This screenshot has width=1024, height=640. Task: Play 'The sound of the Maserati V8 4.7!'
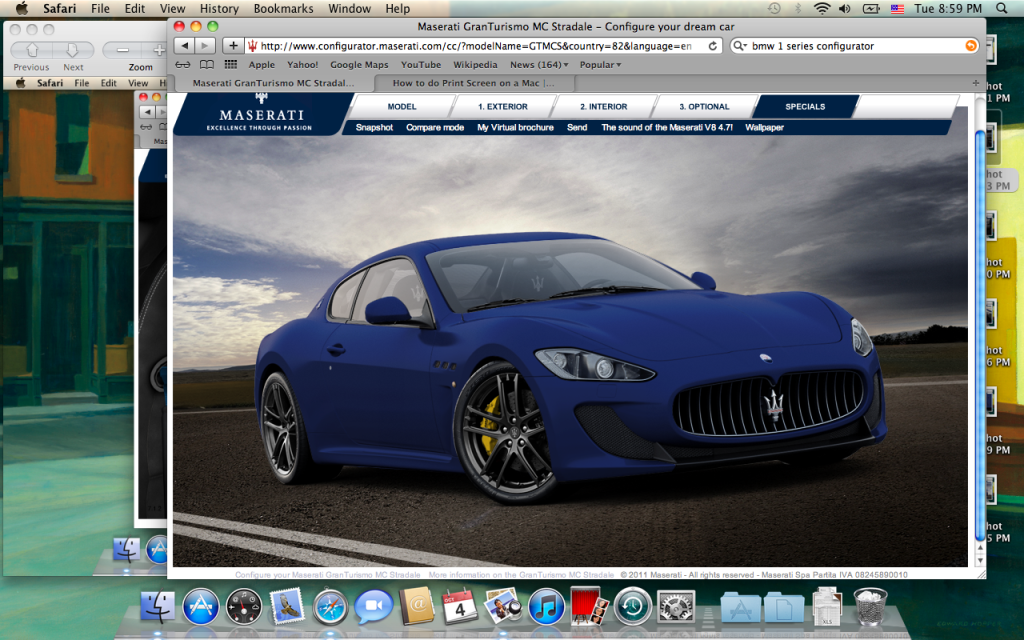click(667, 127)
